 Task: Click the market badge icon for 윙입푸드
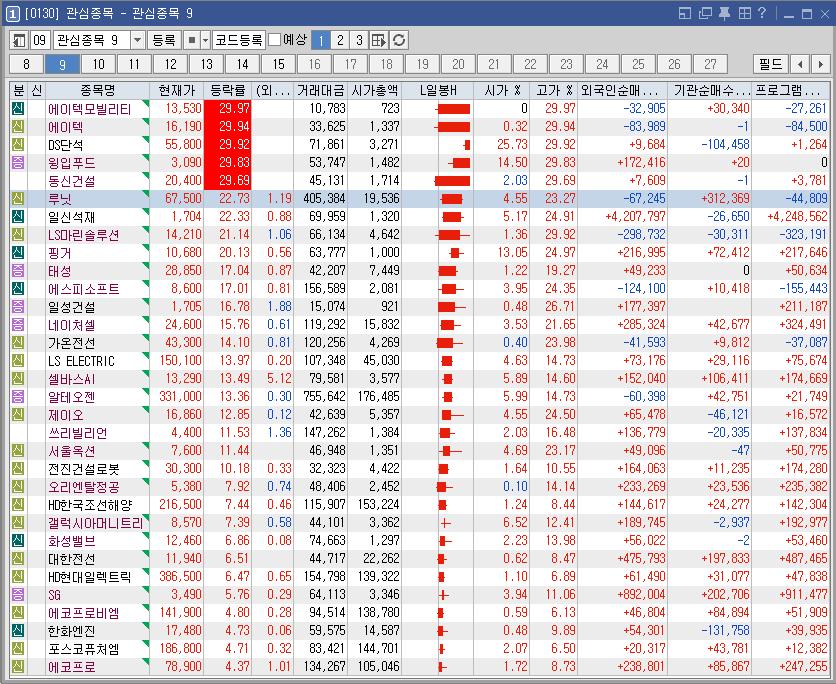click(x=18, y=163)
